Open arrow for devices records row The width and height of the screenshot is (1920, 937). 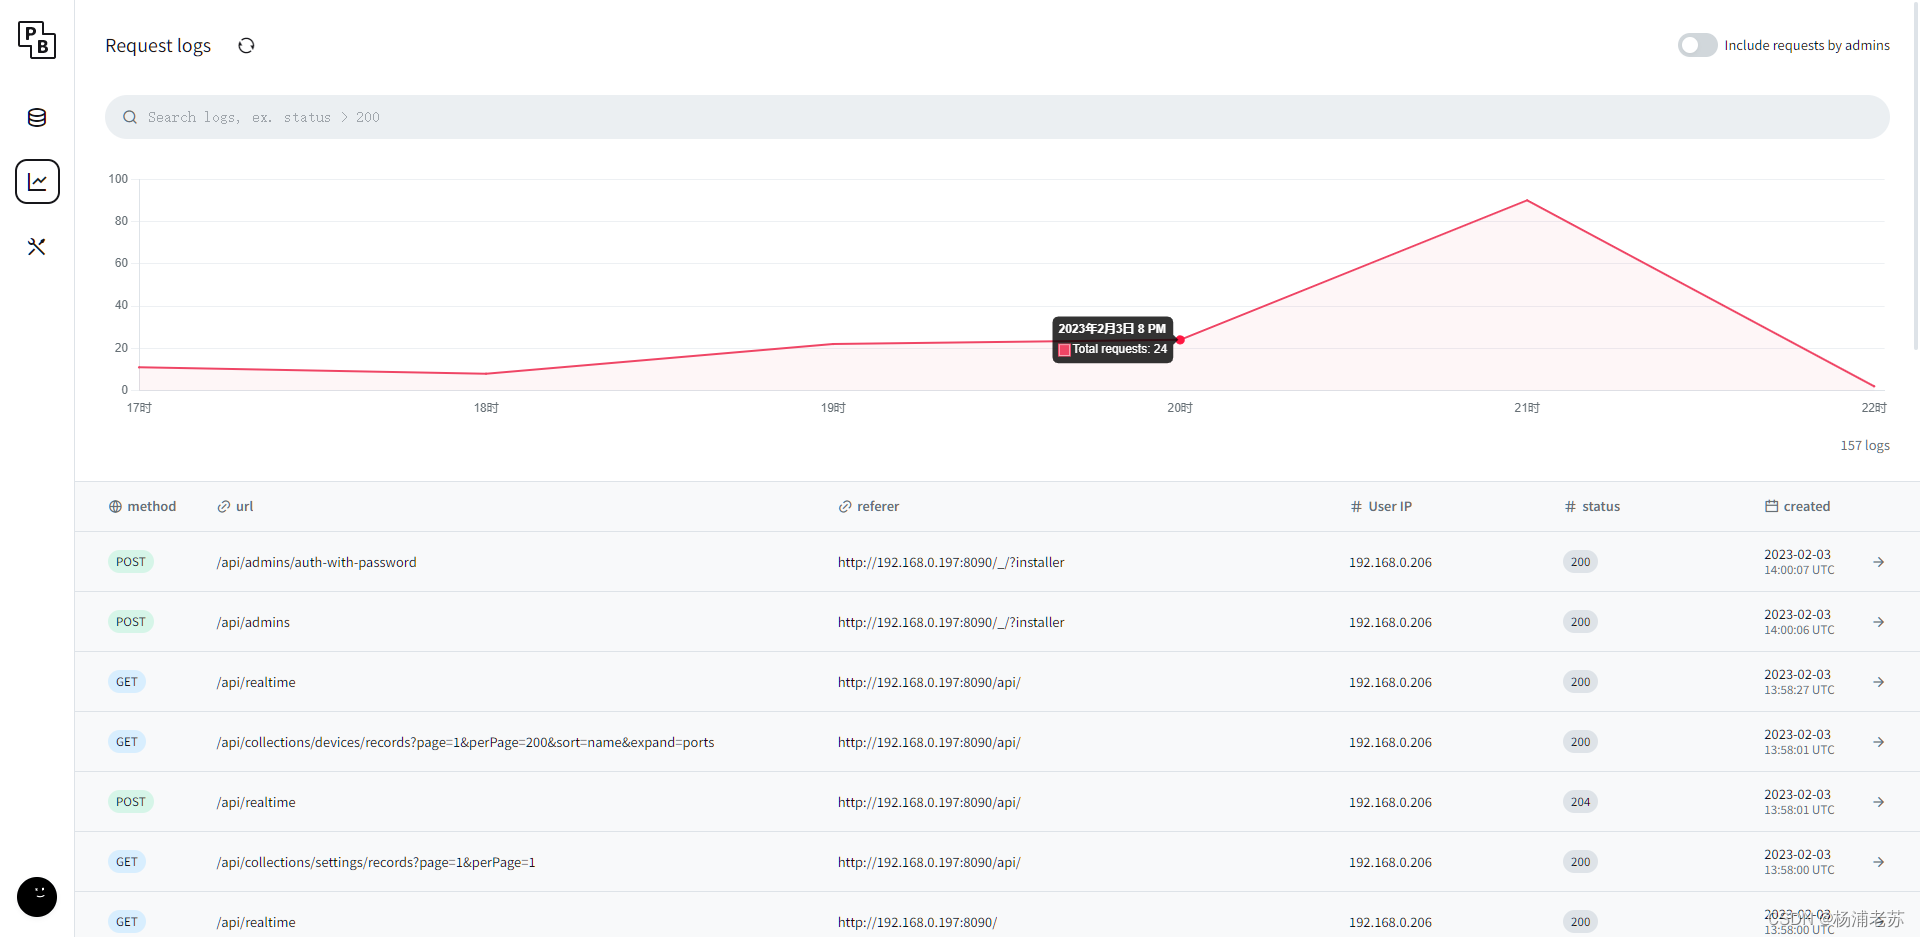click(x=1878, y=742)
